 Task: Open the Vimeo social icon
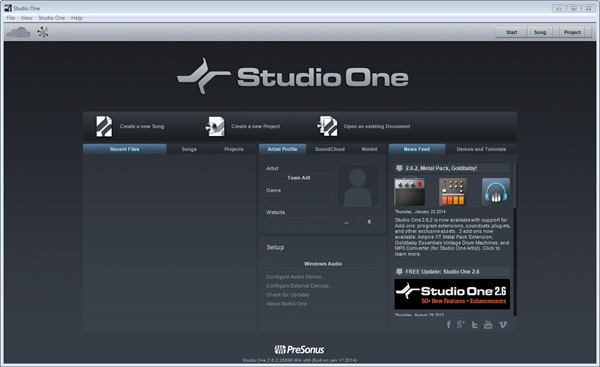tap(503, 325)
